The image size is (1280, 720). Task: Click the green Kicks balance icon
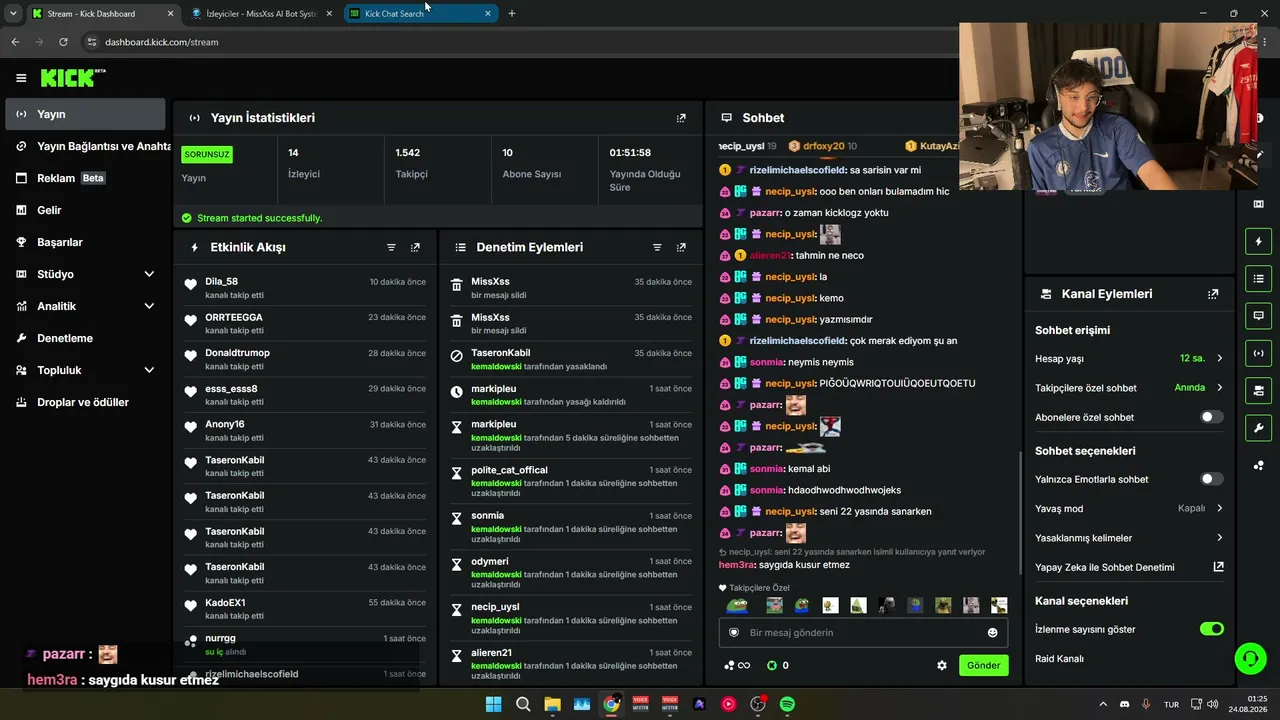click(772, 665)
